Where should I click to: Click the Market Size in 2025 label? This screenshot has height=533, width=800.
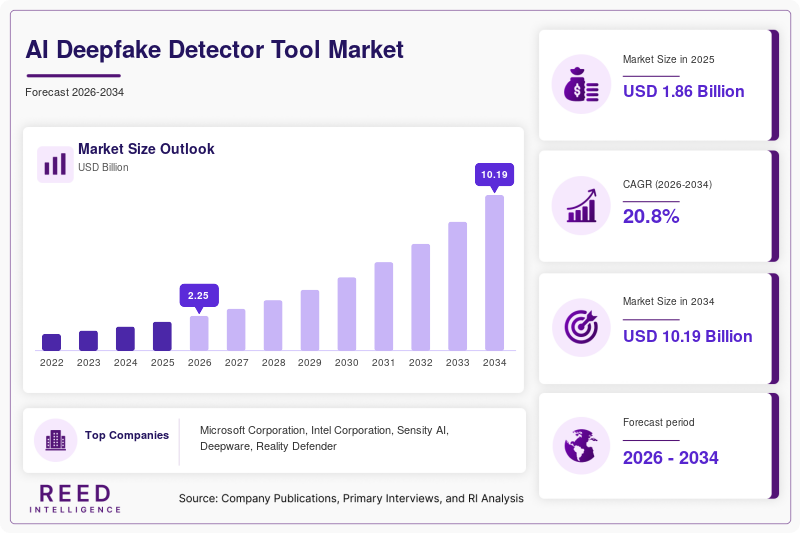[x=668, y=60]
